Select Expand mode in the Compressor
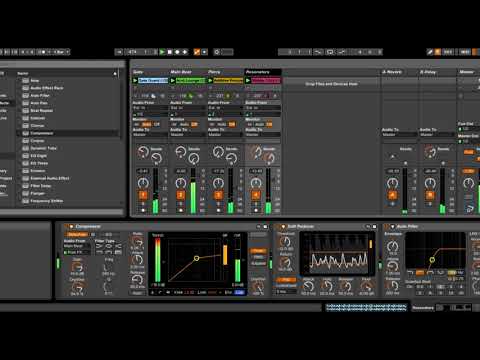Viewport: 480px width, 360px height. 258,264
